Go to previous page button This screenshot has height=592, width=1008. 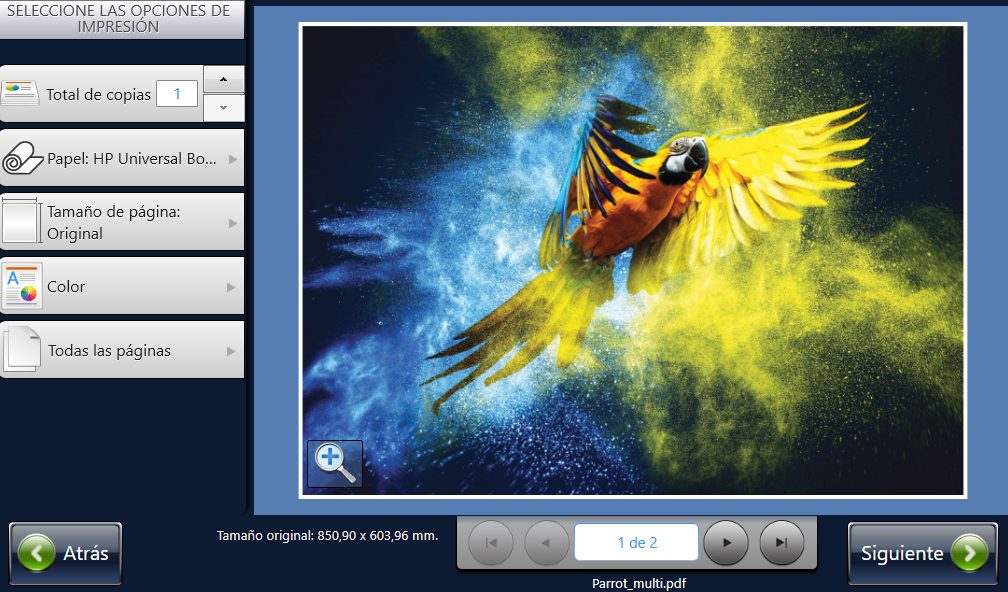[x=546, y=543]
